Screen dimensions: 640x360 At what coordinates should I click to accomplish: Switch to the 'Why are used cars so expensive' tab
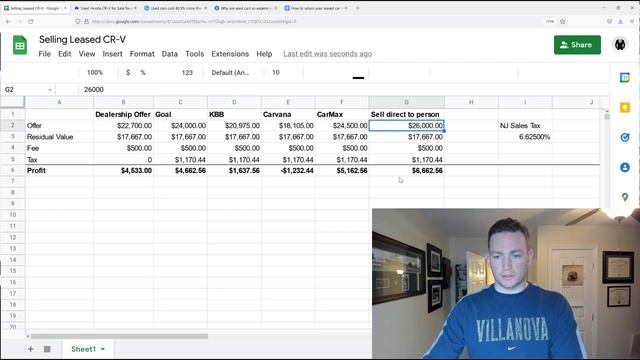click(x=246, y=8)
